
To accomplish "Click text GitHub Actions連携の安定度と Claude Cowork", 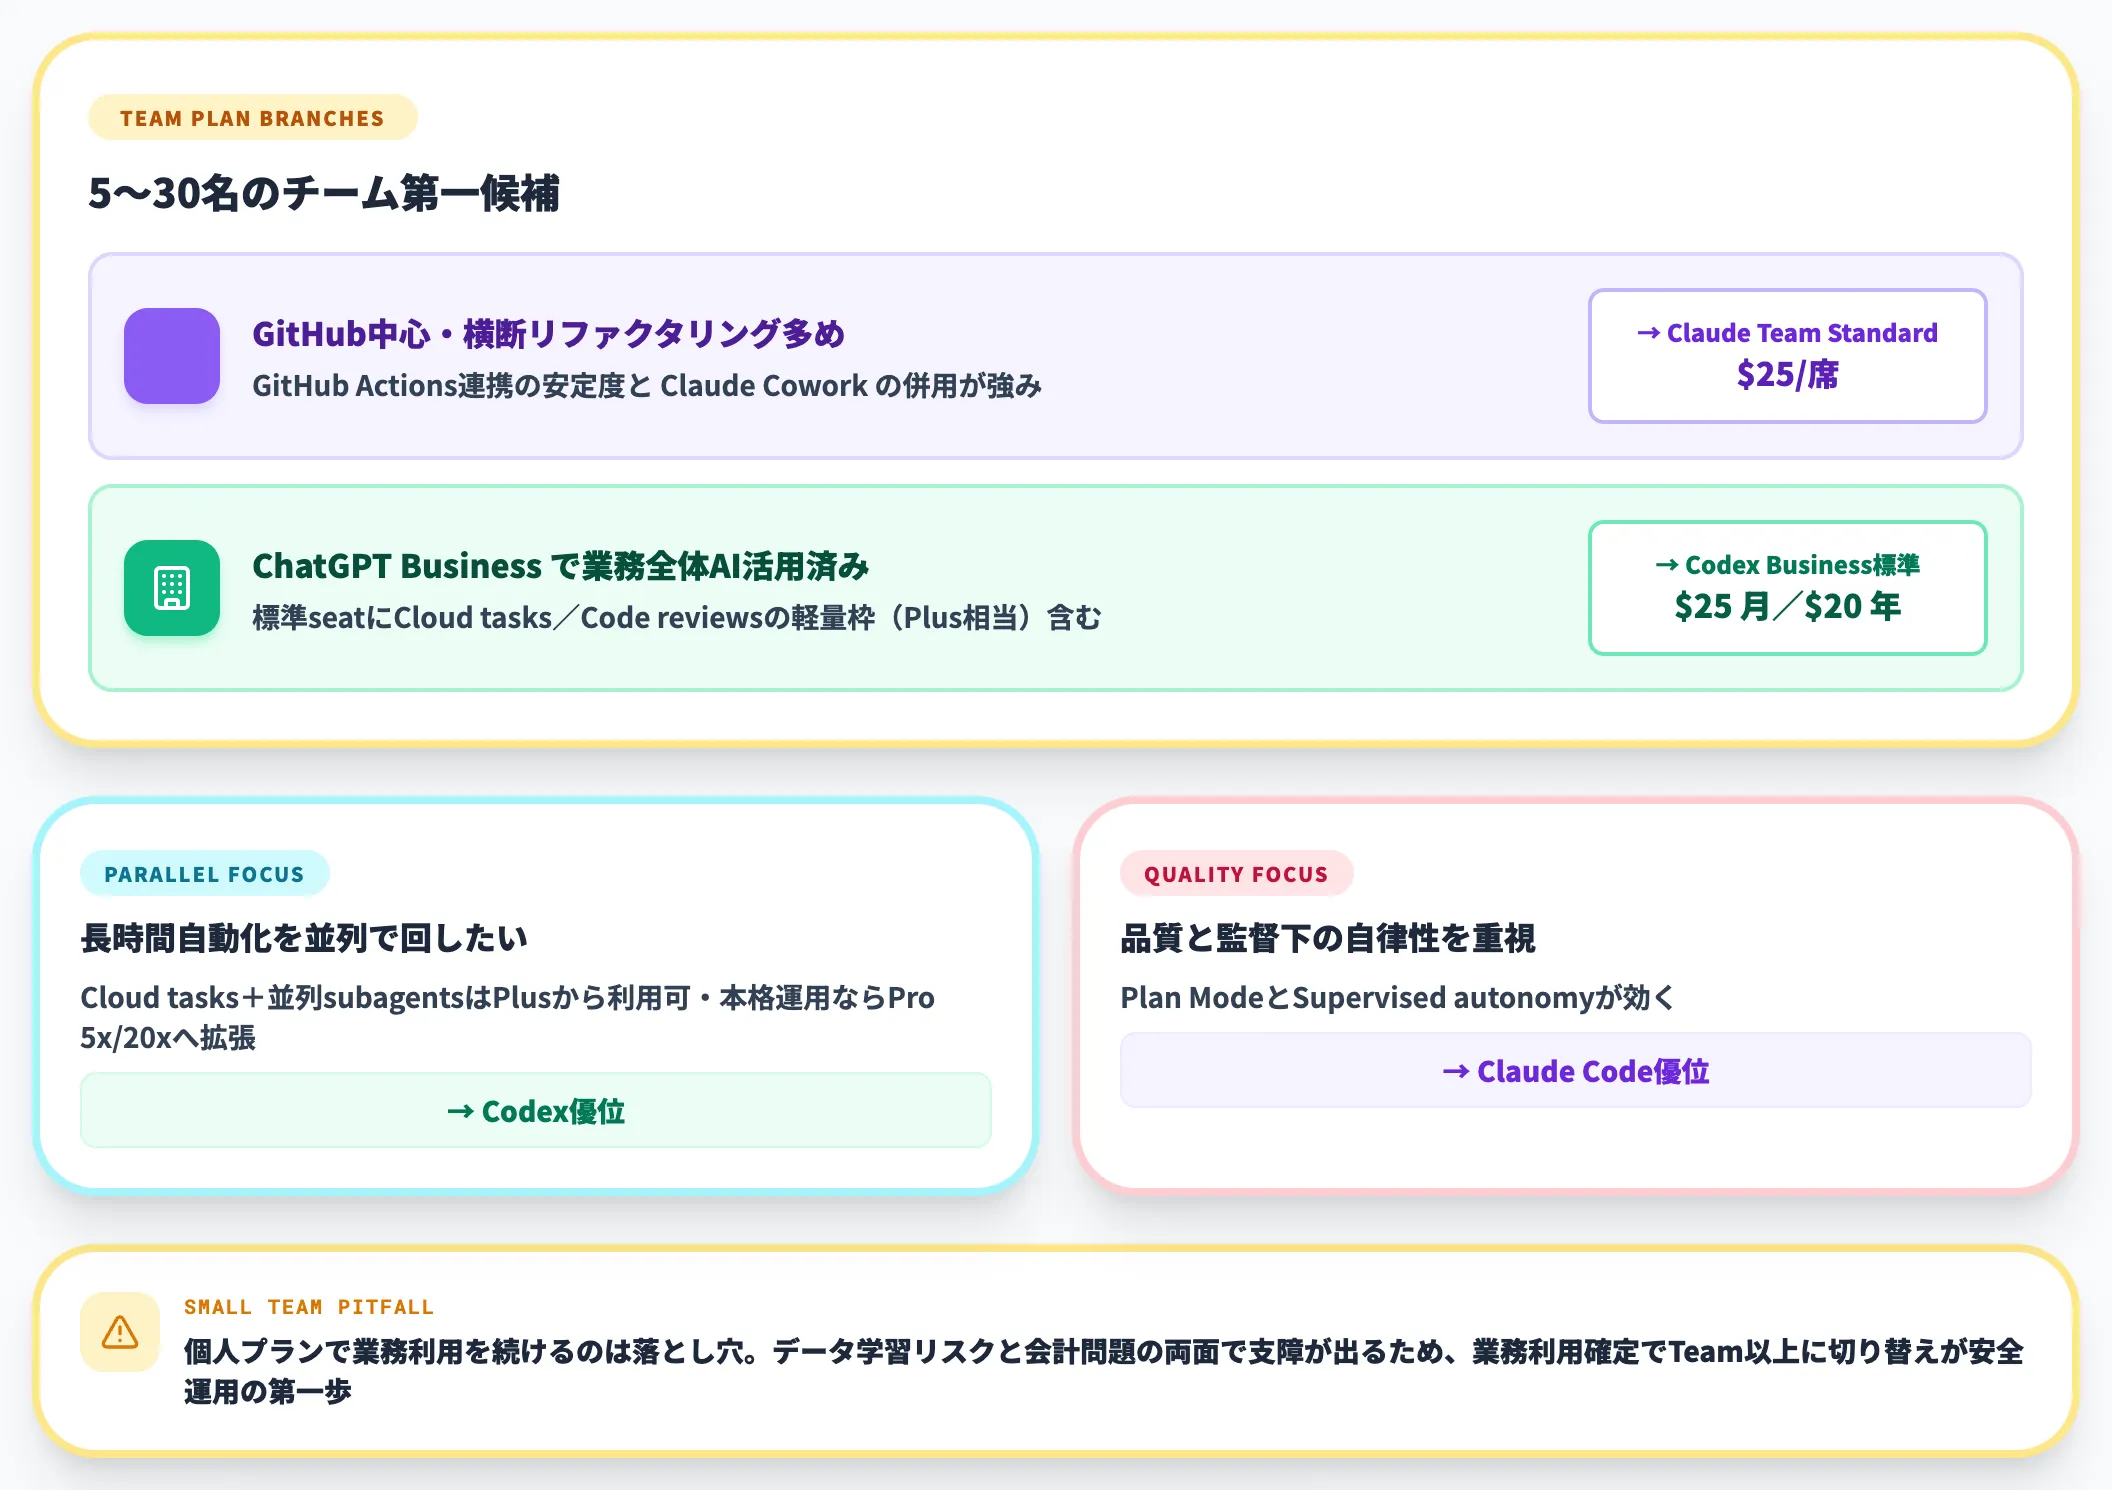I will [x=560, y=386].
